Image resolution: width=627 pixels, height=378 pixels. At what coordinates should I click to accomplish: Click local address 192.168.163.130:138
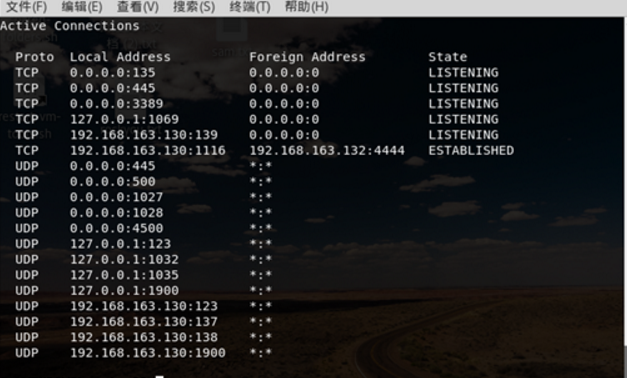coord(144,338)
